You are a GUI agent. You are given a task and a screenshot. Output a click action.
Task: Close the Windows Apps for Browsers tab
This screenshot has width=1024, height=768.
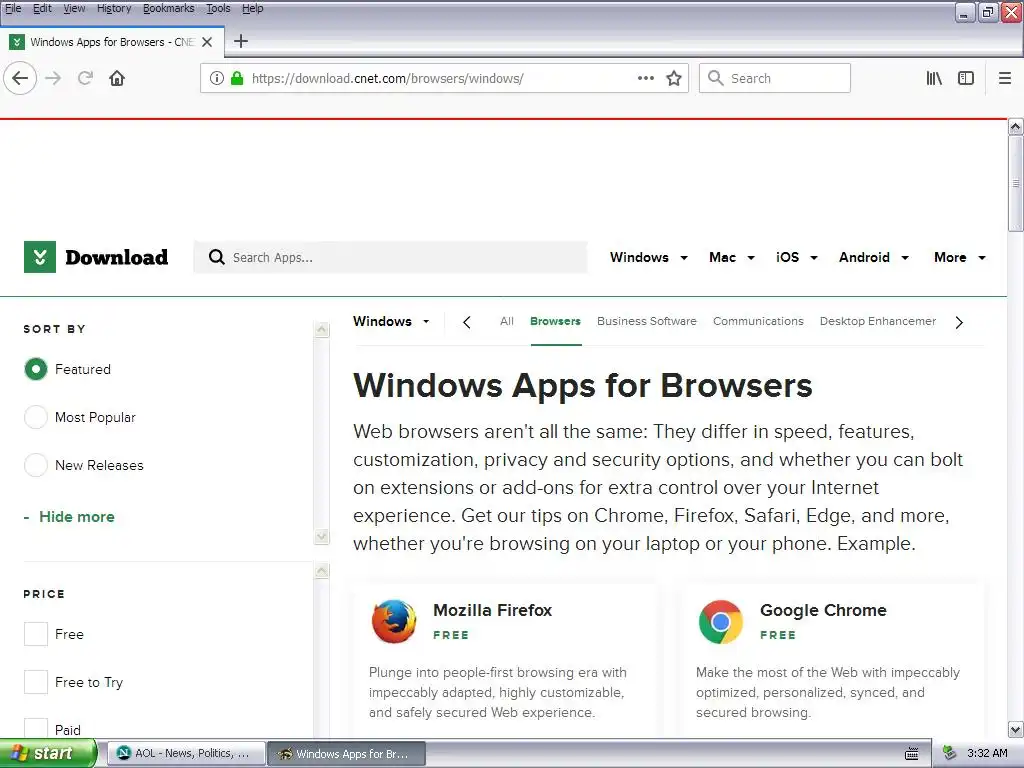pos(207,42)
